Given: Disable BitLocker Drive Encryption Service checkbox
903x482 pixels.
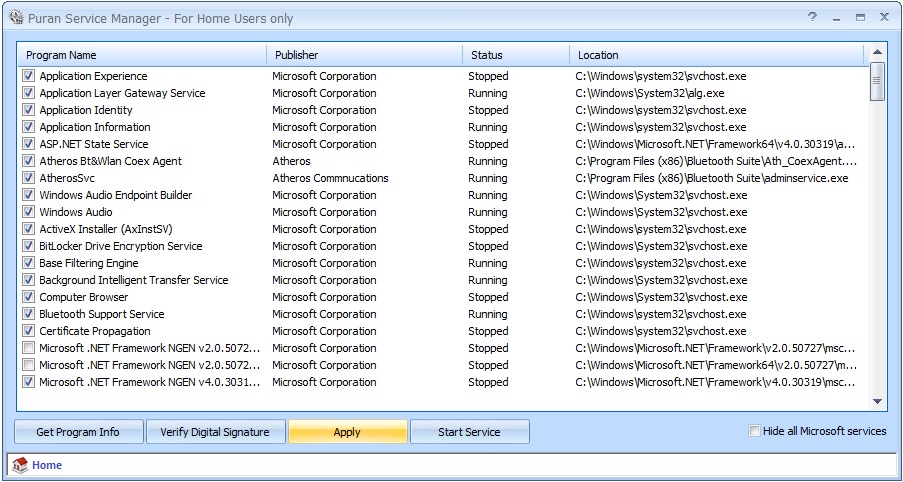Looking at the screenshot, I should tap(28, 245).
